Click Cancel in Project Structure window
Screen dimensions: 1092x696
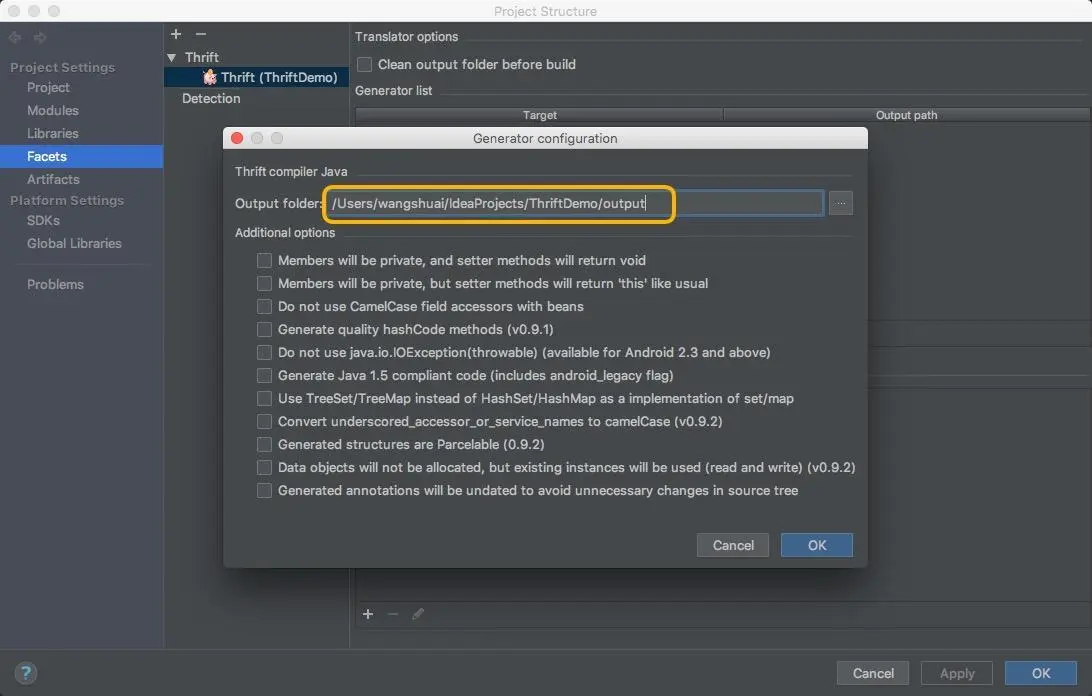tap(873, 673)
